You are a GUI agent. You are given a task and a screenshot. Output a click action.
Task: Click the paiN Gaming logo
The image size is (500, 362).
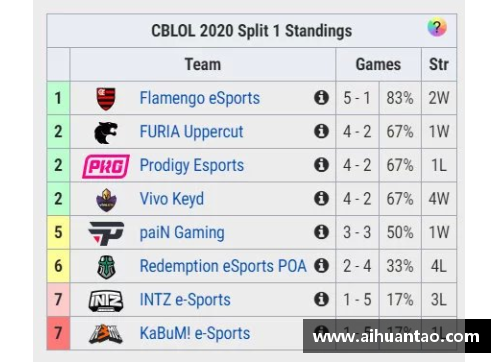coord(106,233)
